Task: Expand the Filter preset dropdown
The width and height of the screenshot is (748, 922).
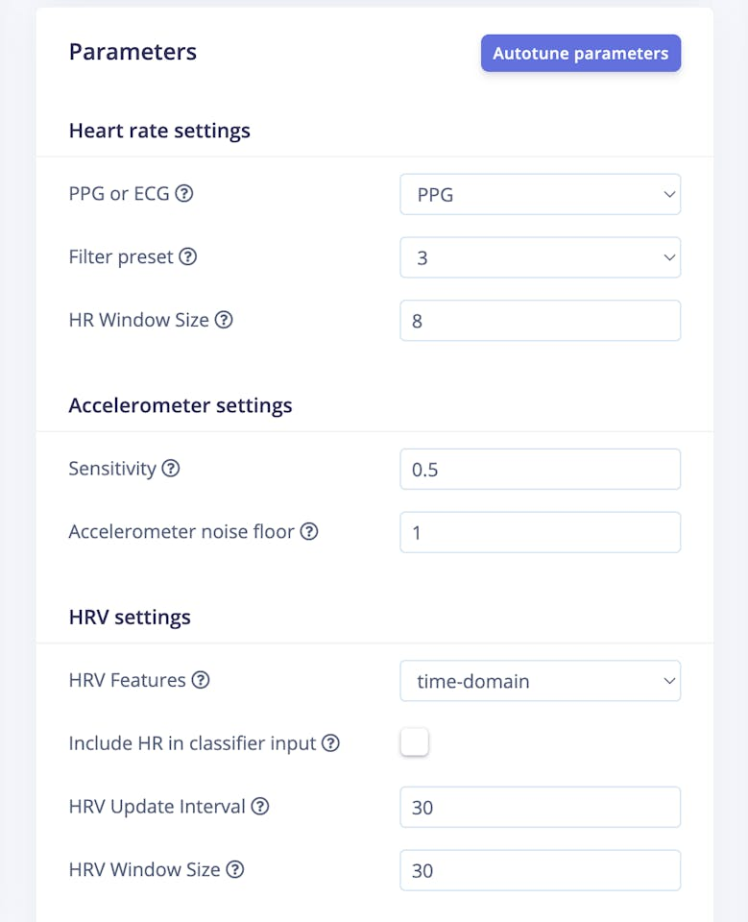Action: pos(540,258)
